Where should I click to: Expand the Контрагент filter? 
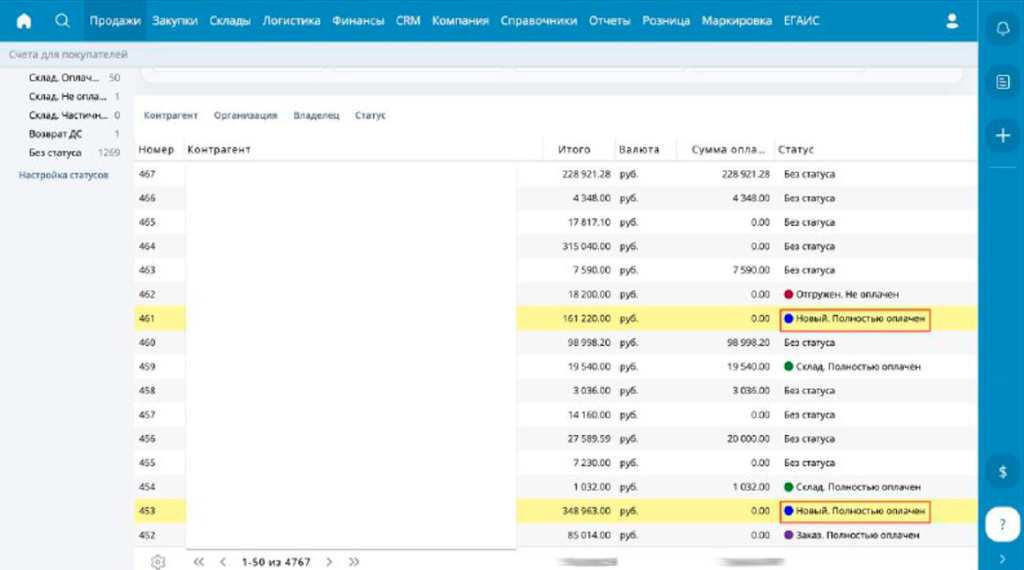pos(171,116)
